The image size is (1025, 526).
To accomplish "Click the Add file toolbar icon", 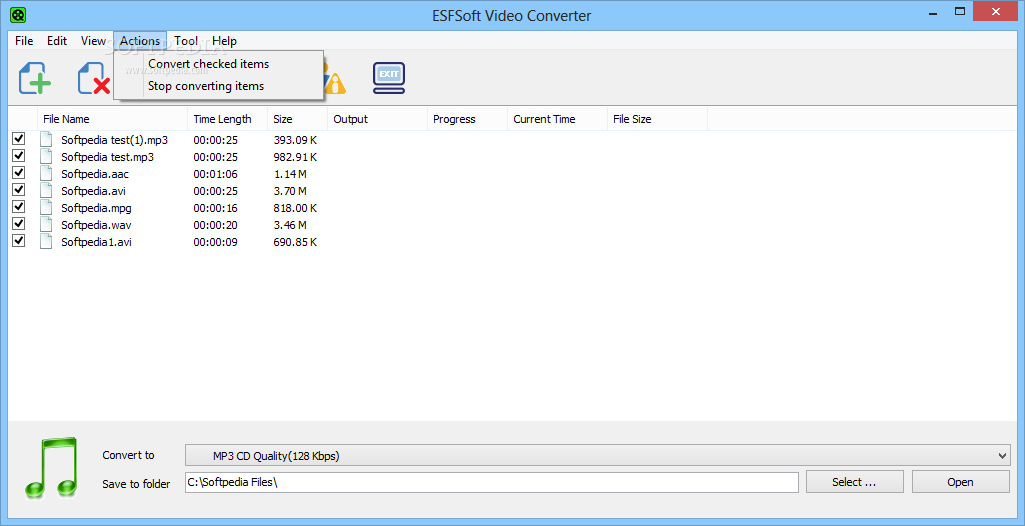I will tap(35, 78).
